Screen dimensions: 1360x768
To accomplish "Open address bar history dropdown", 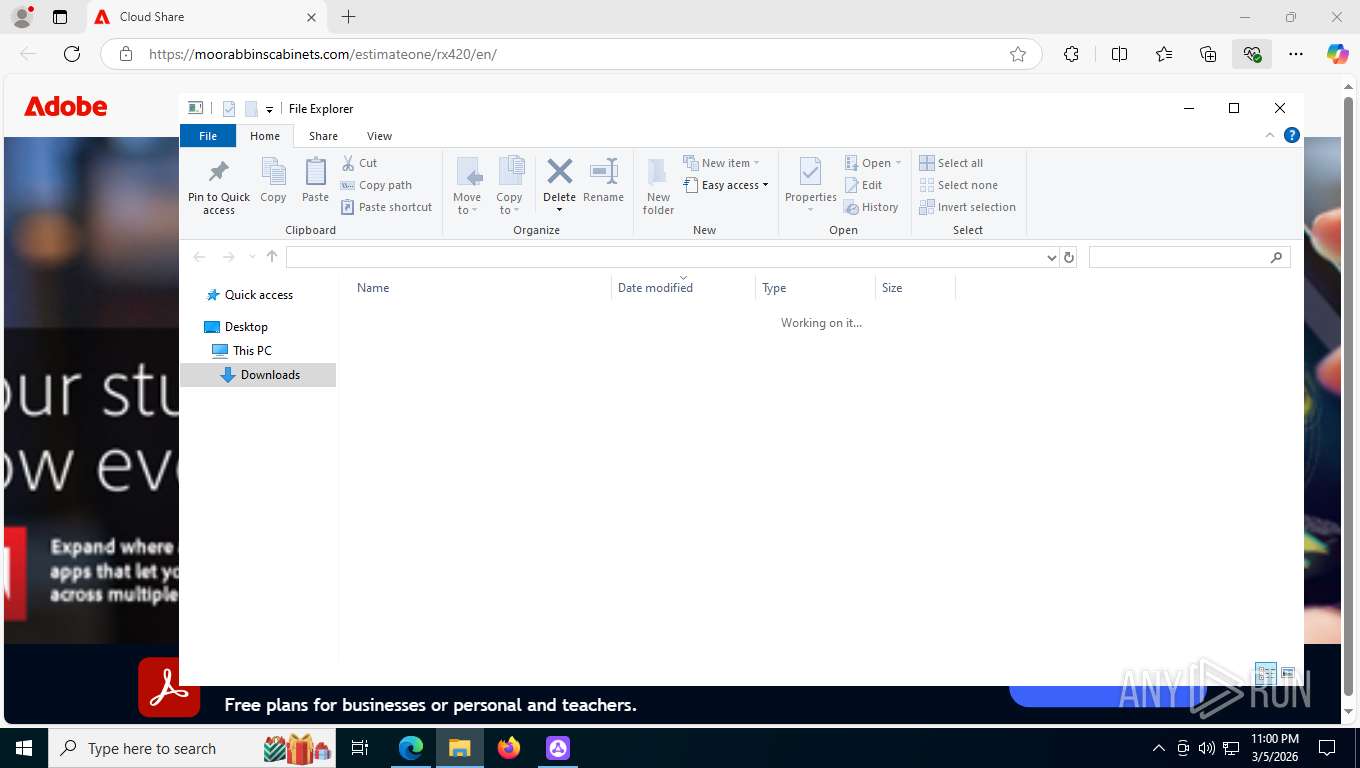I will point(1051,257).
